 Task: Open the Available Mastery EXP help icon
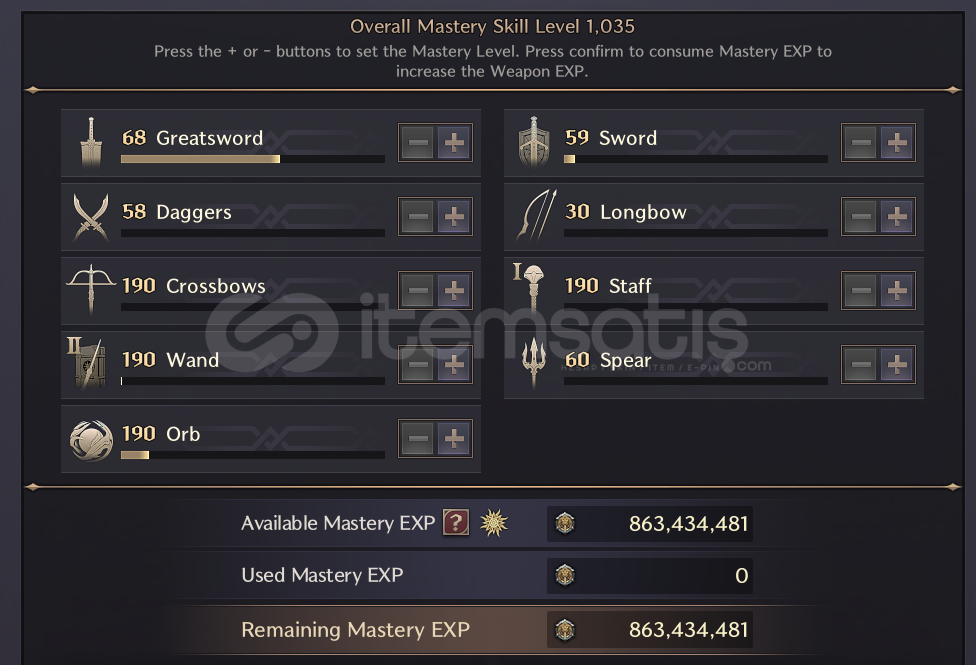click(x=456, y=522)
